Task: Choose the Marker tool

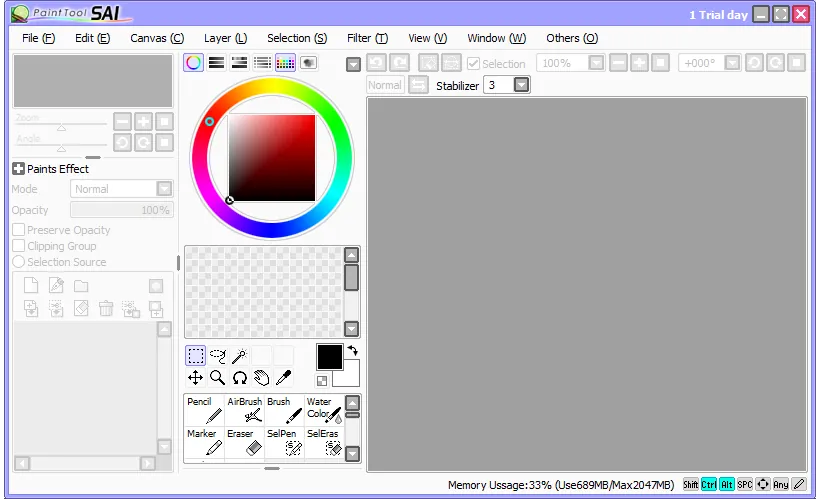Action: click(x=204, y=442)
